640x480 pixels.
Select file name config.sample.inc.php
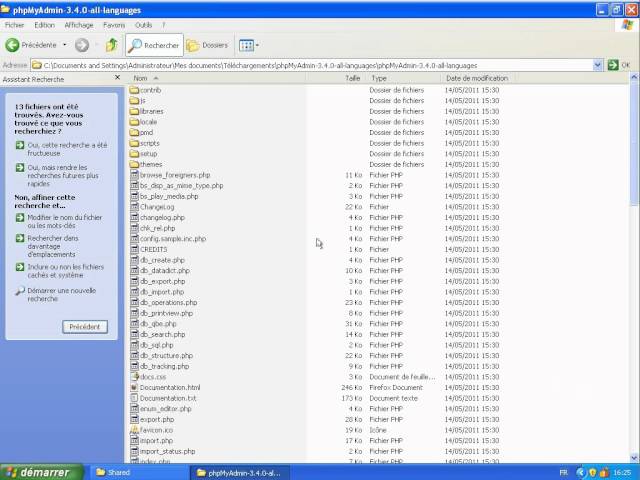173,239
